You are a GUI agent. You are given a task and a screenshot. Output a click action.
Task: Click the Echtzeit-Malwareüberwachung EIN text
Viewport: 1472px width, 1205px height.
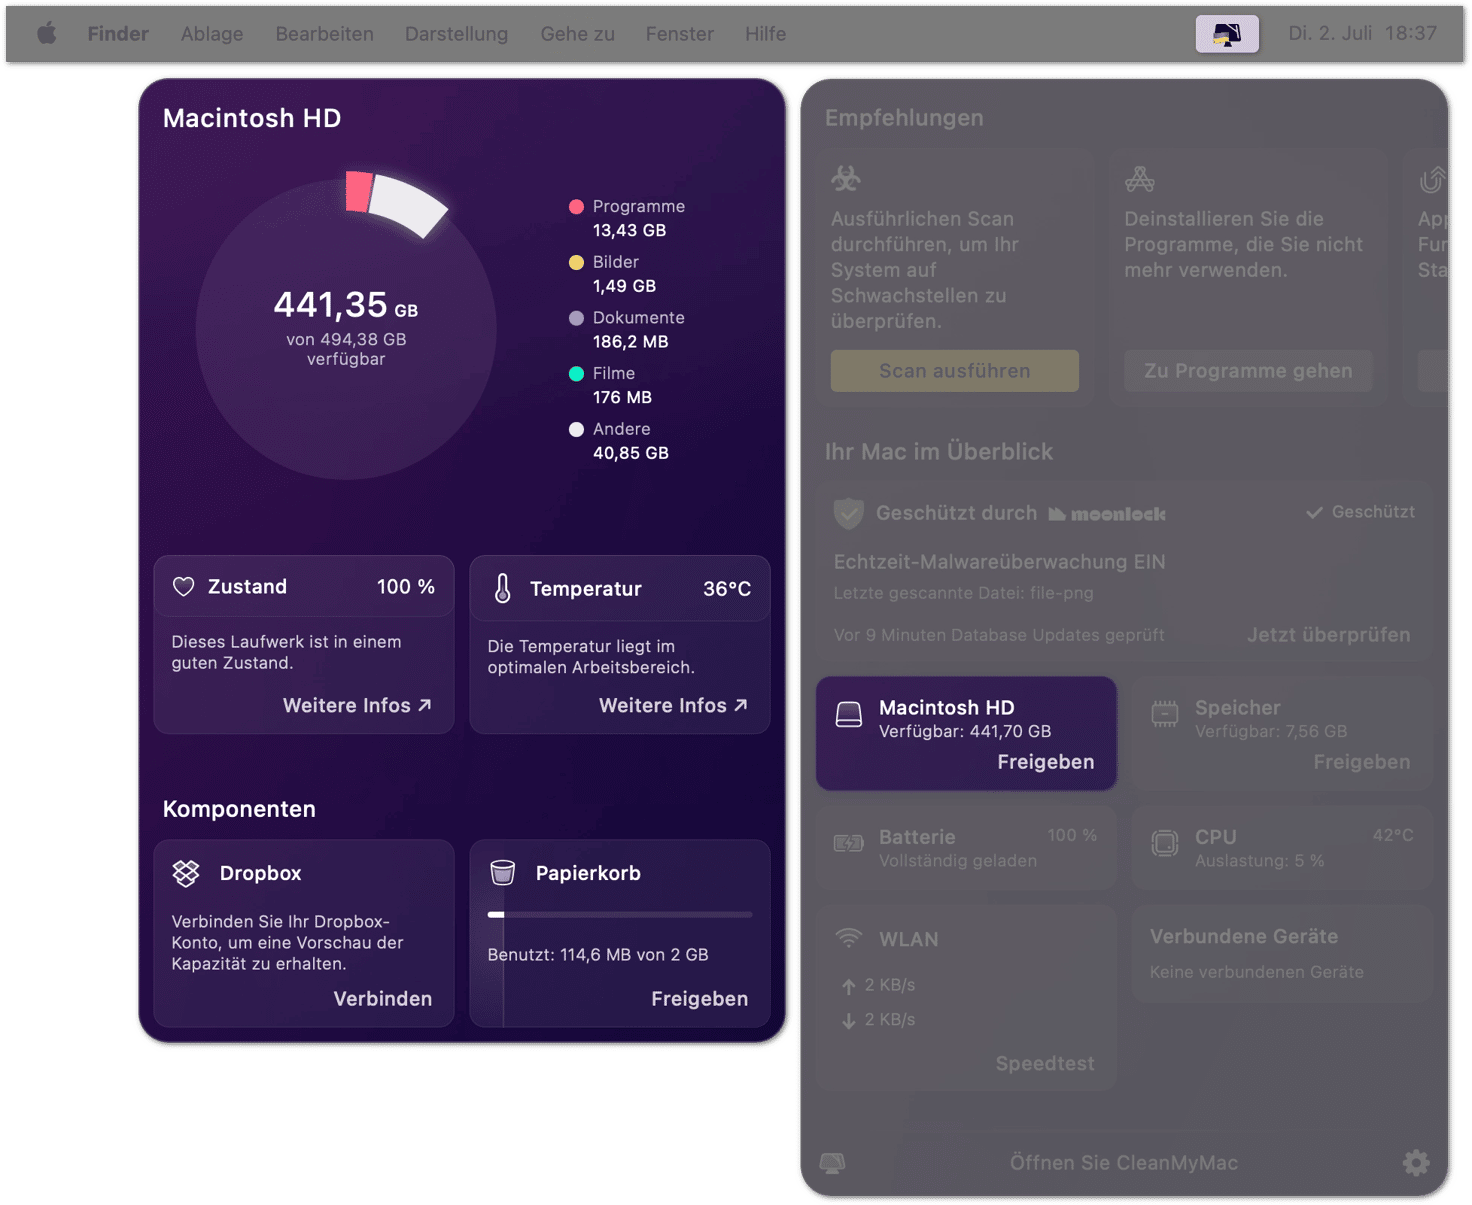[x=1000, y=562]
